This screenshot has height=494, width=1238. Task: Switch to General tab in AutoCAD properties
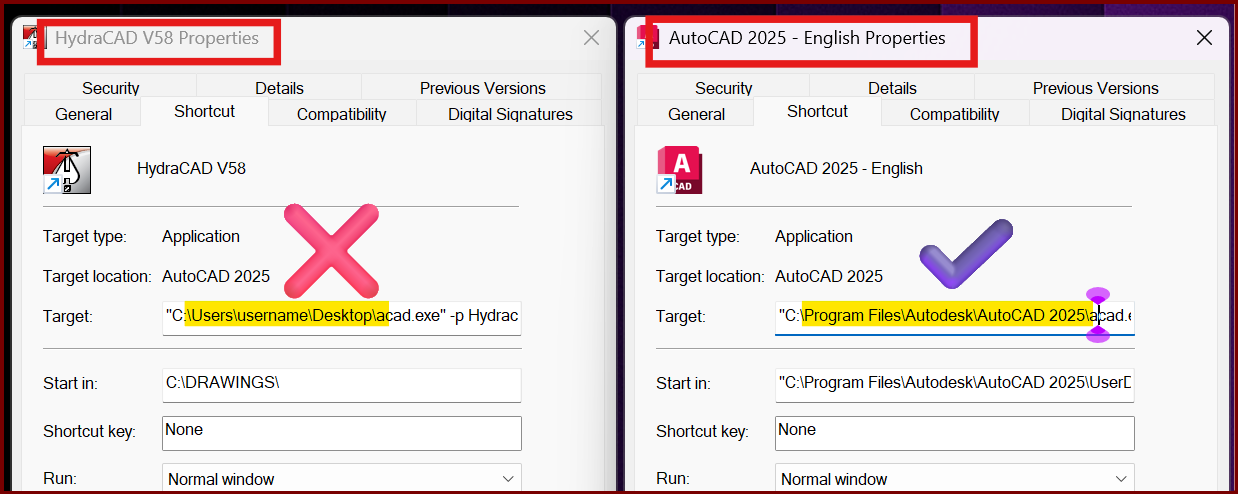coord(696,114)
